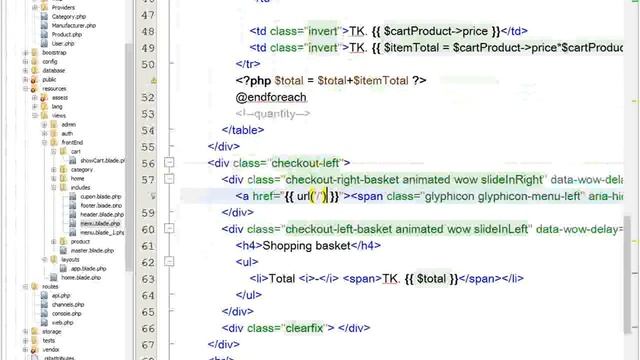The height and width of the screenshot is (360, 640).
Task: Click the public folder icon
Action: click(x=35, y=80)
